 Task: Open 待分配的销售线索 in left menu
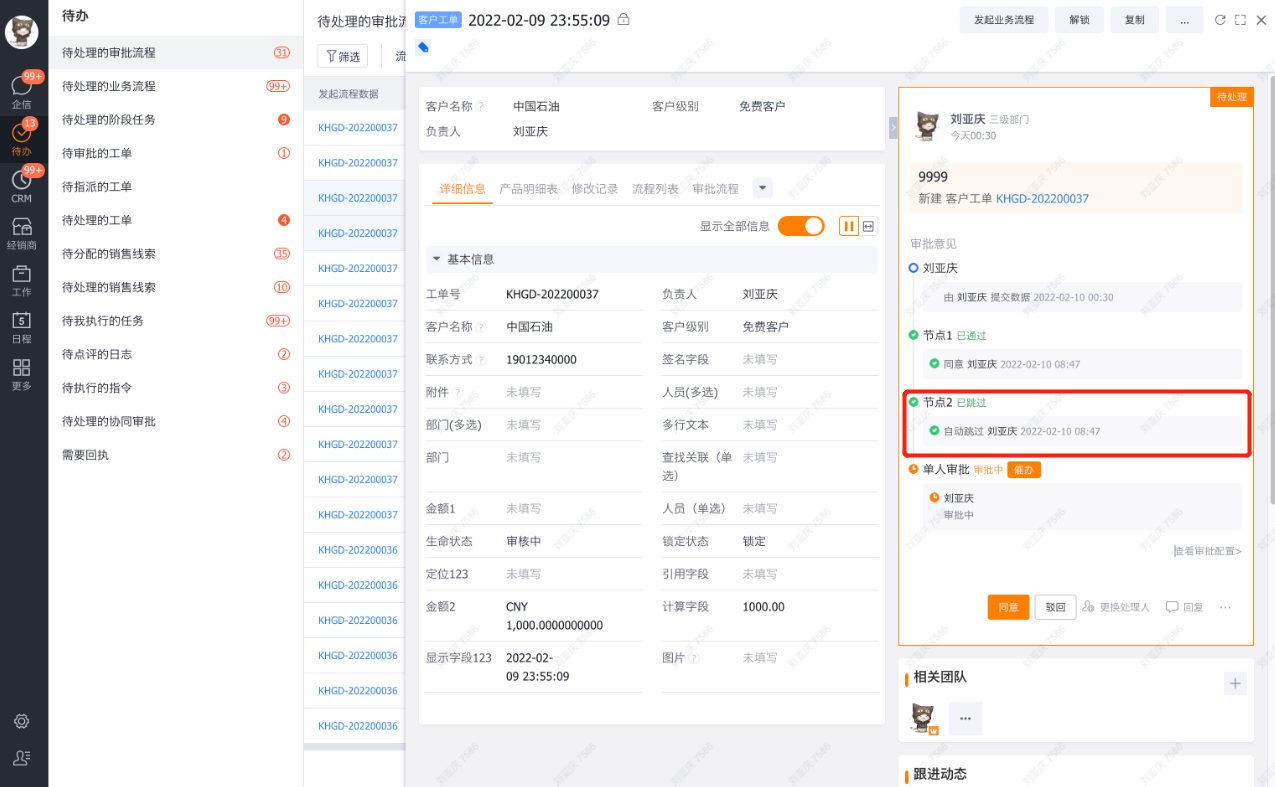176,254
